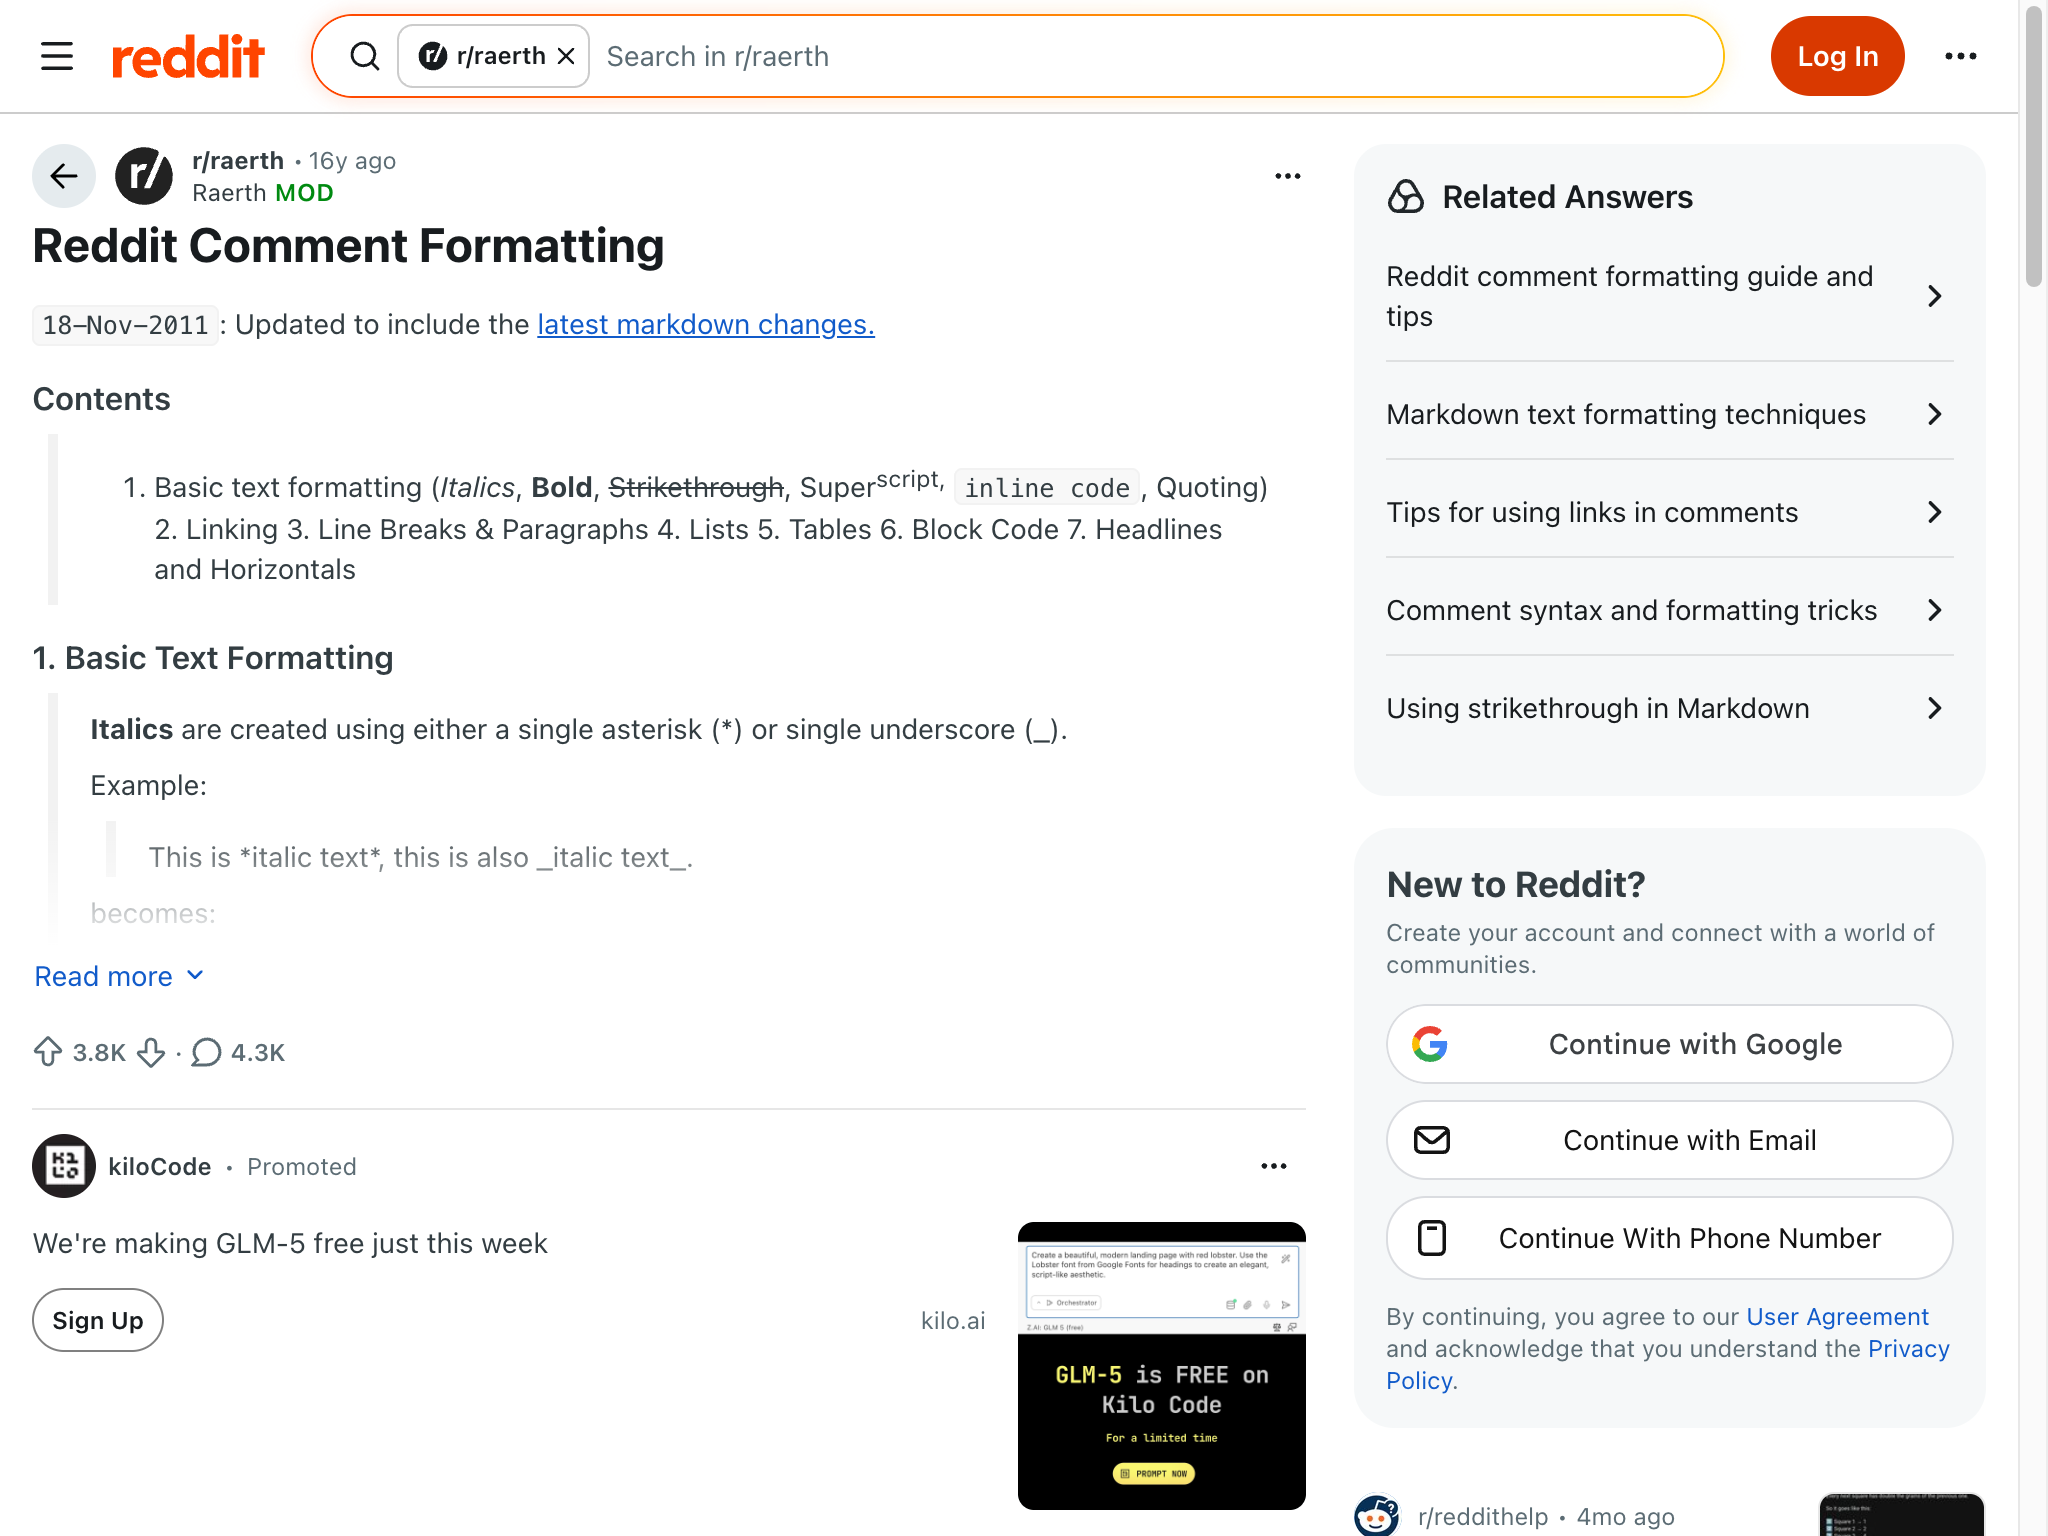The width and height of the screenshot is (2048, 1536).
Task: Click the Reddit logo
Action: point(188,57)
